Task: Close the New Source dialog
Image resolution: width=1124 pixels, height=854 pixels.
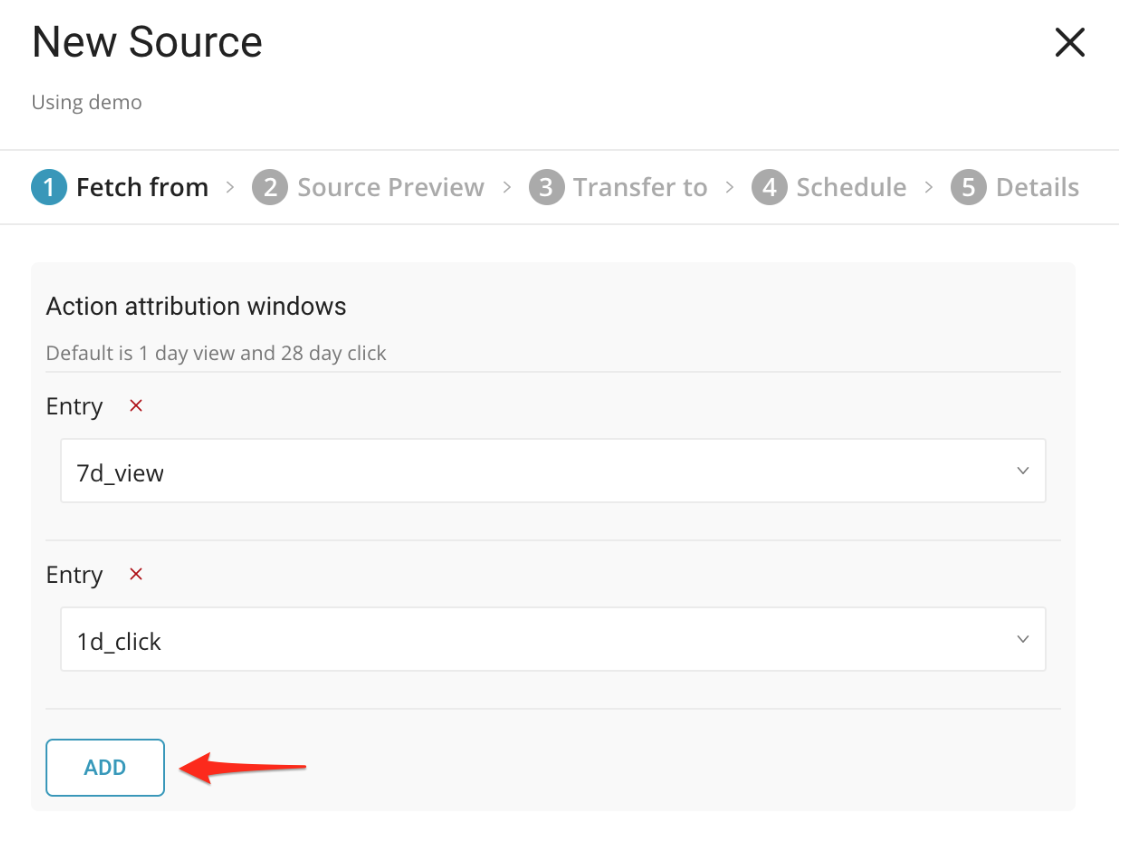Action: coord(1069,43)
